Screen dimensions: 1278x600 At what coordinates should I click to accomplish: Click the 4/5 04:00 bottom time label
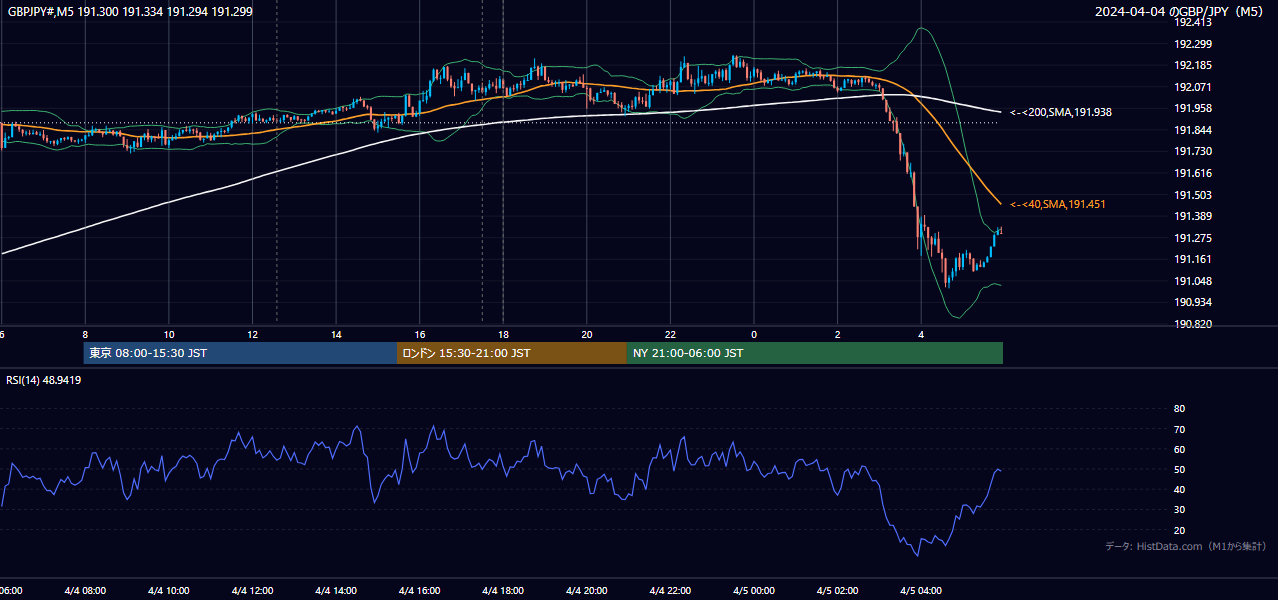click(x=921, y=591)
